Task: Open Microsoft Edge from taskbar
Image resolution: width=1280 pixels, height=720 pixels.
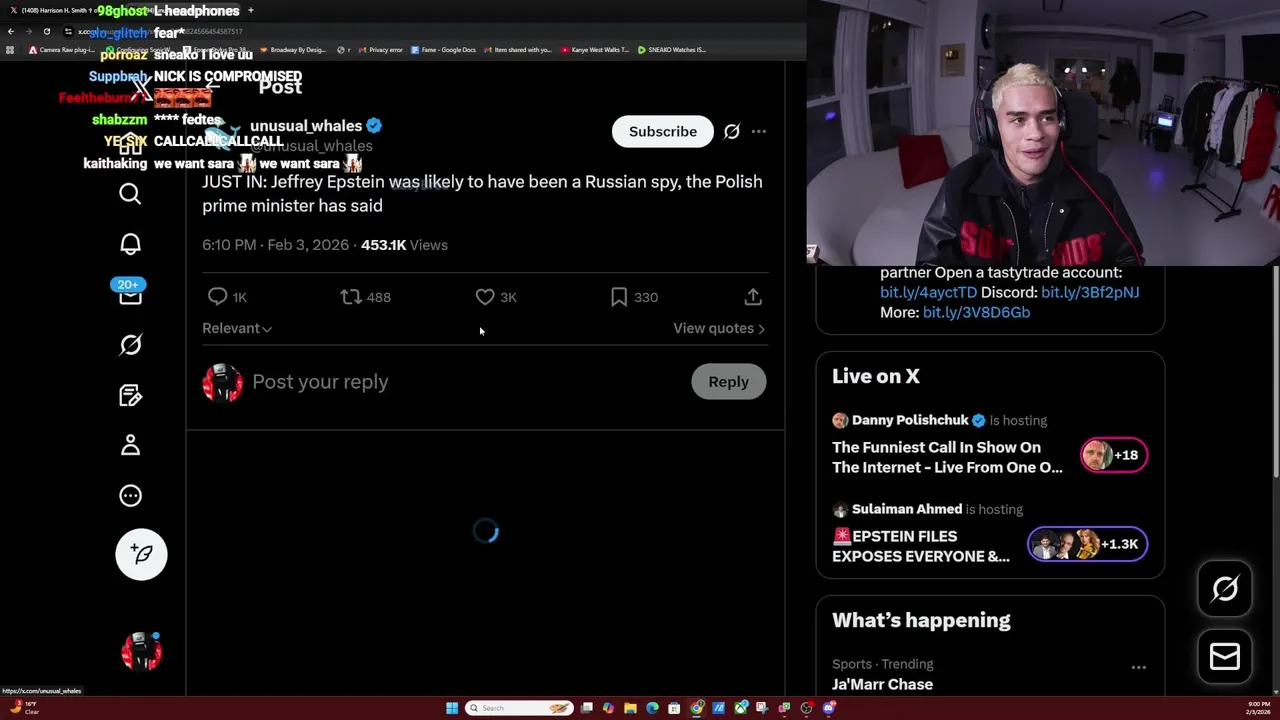Action: coord(652,708)
